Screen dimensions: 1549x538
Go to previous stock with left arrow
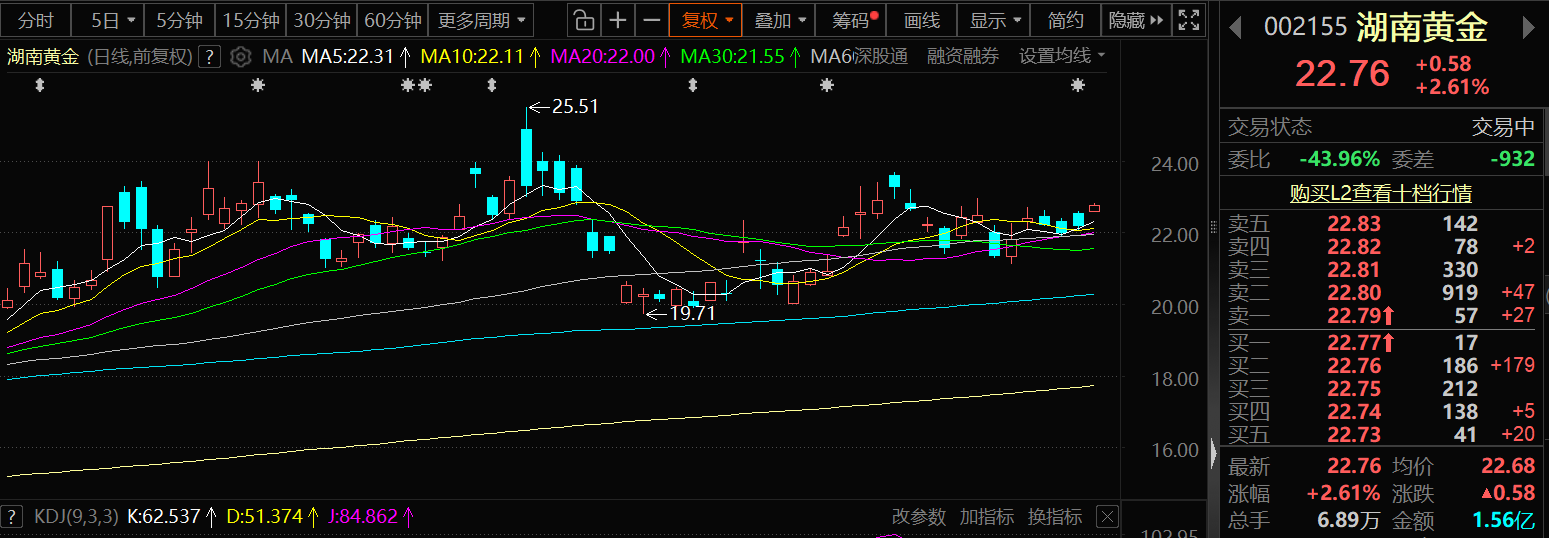point(1237,29)
